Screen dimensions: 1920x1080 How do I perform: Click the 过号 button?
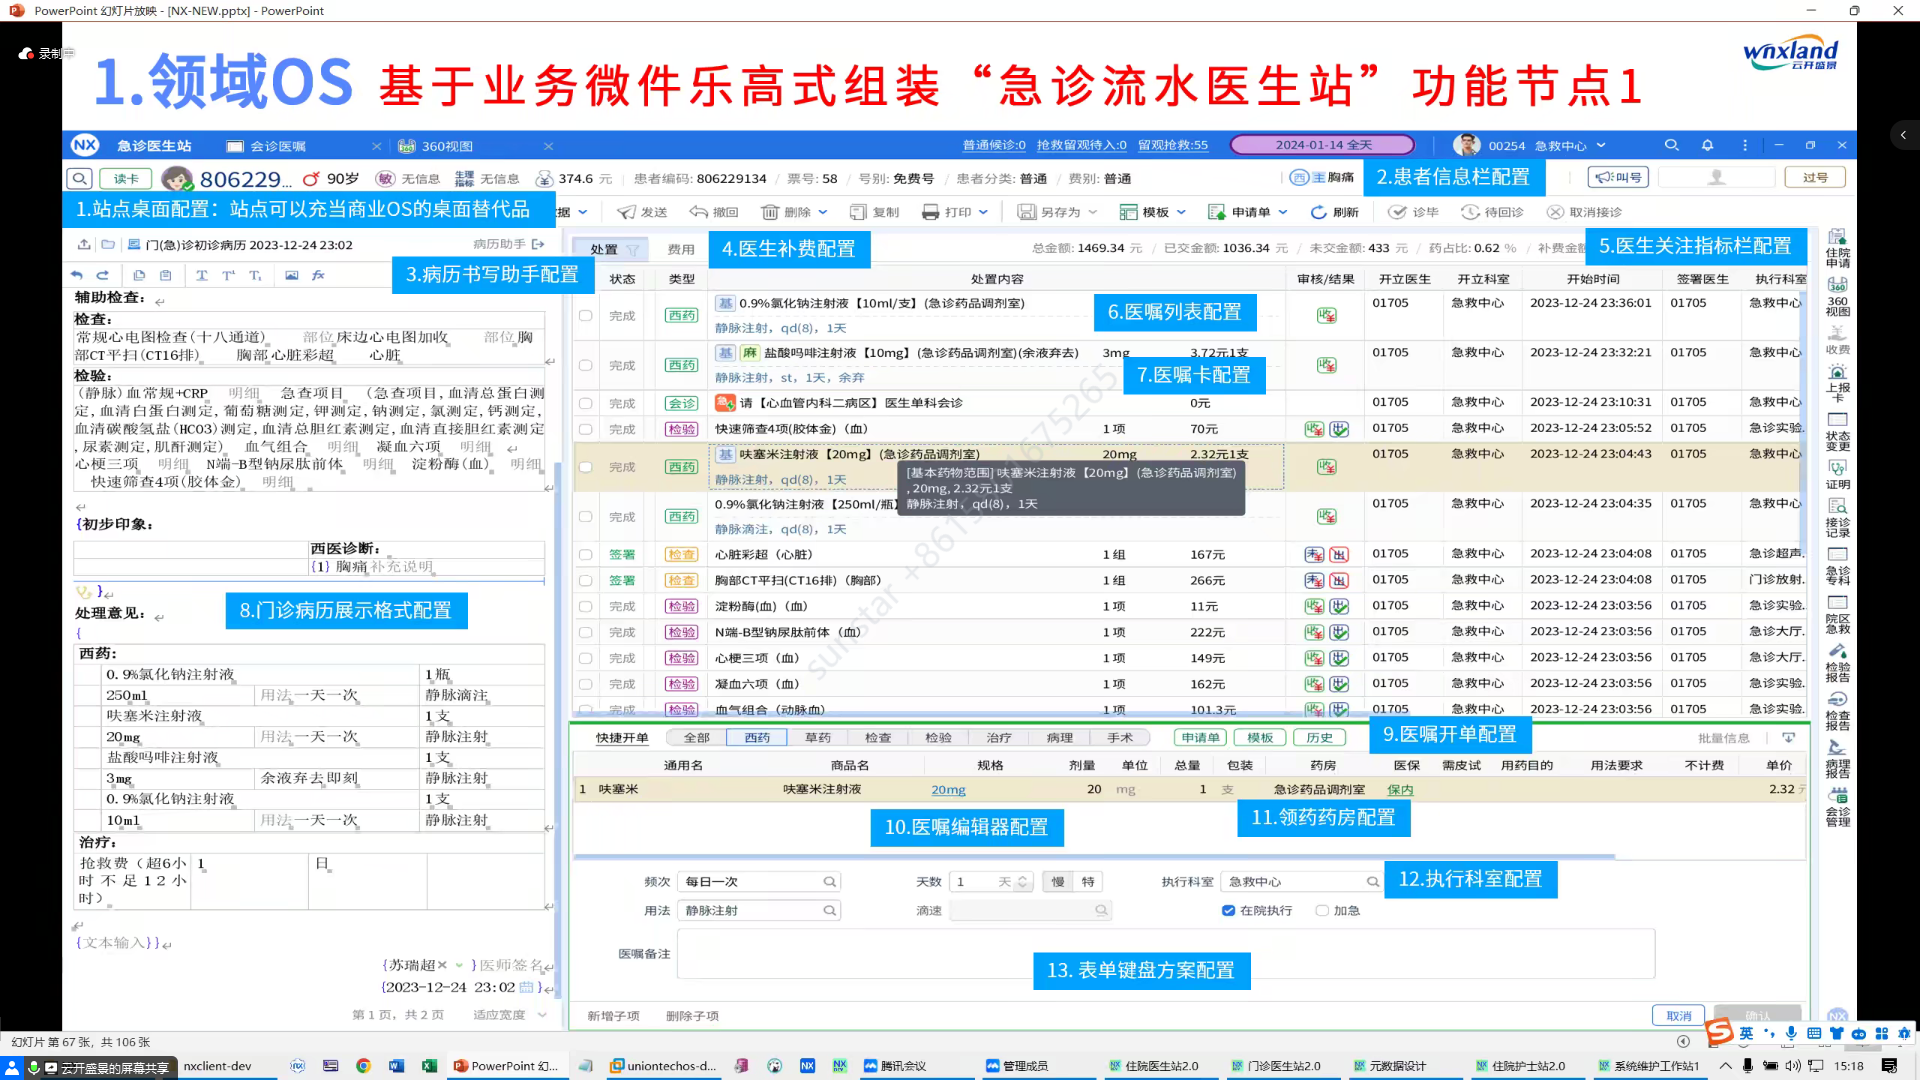pyautogui.click(x=1814, y=177)
